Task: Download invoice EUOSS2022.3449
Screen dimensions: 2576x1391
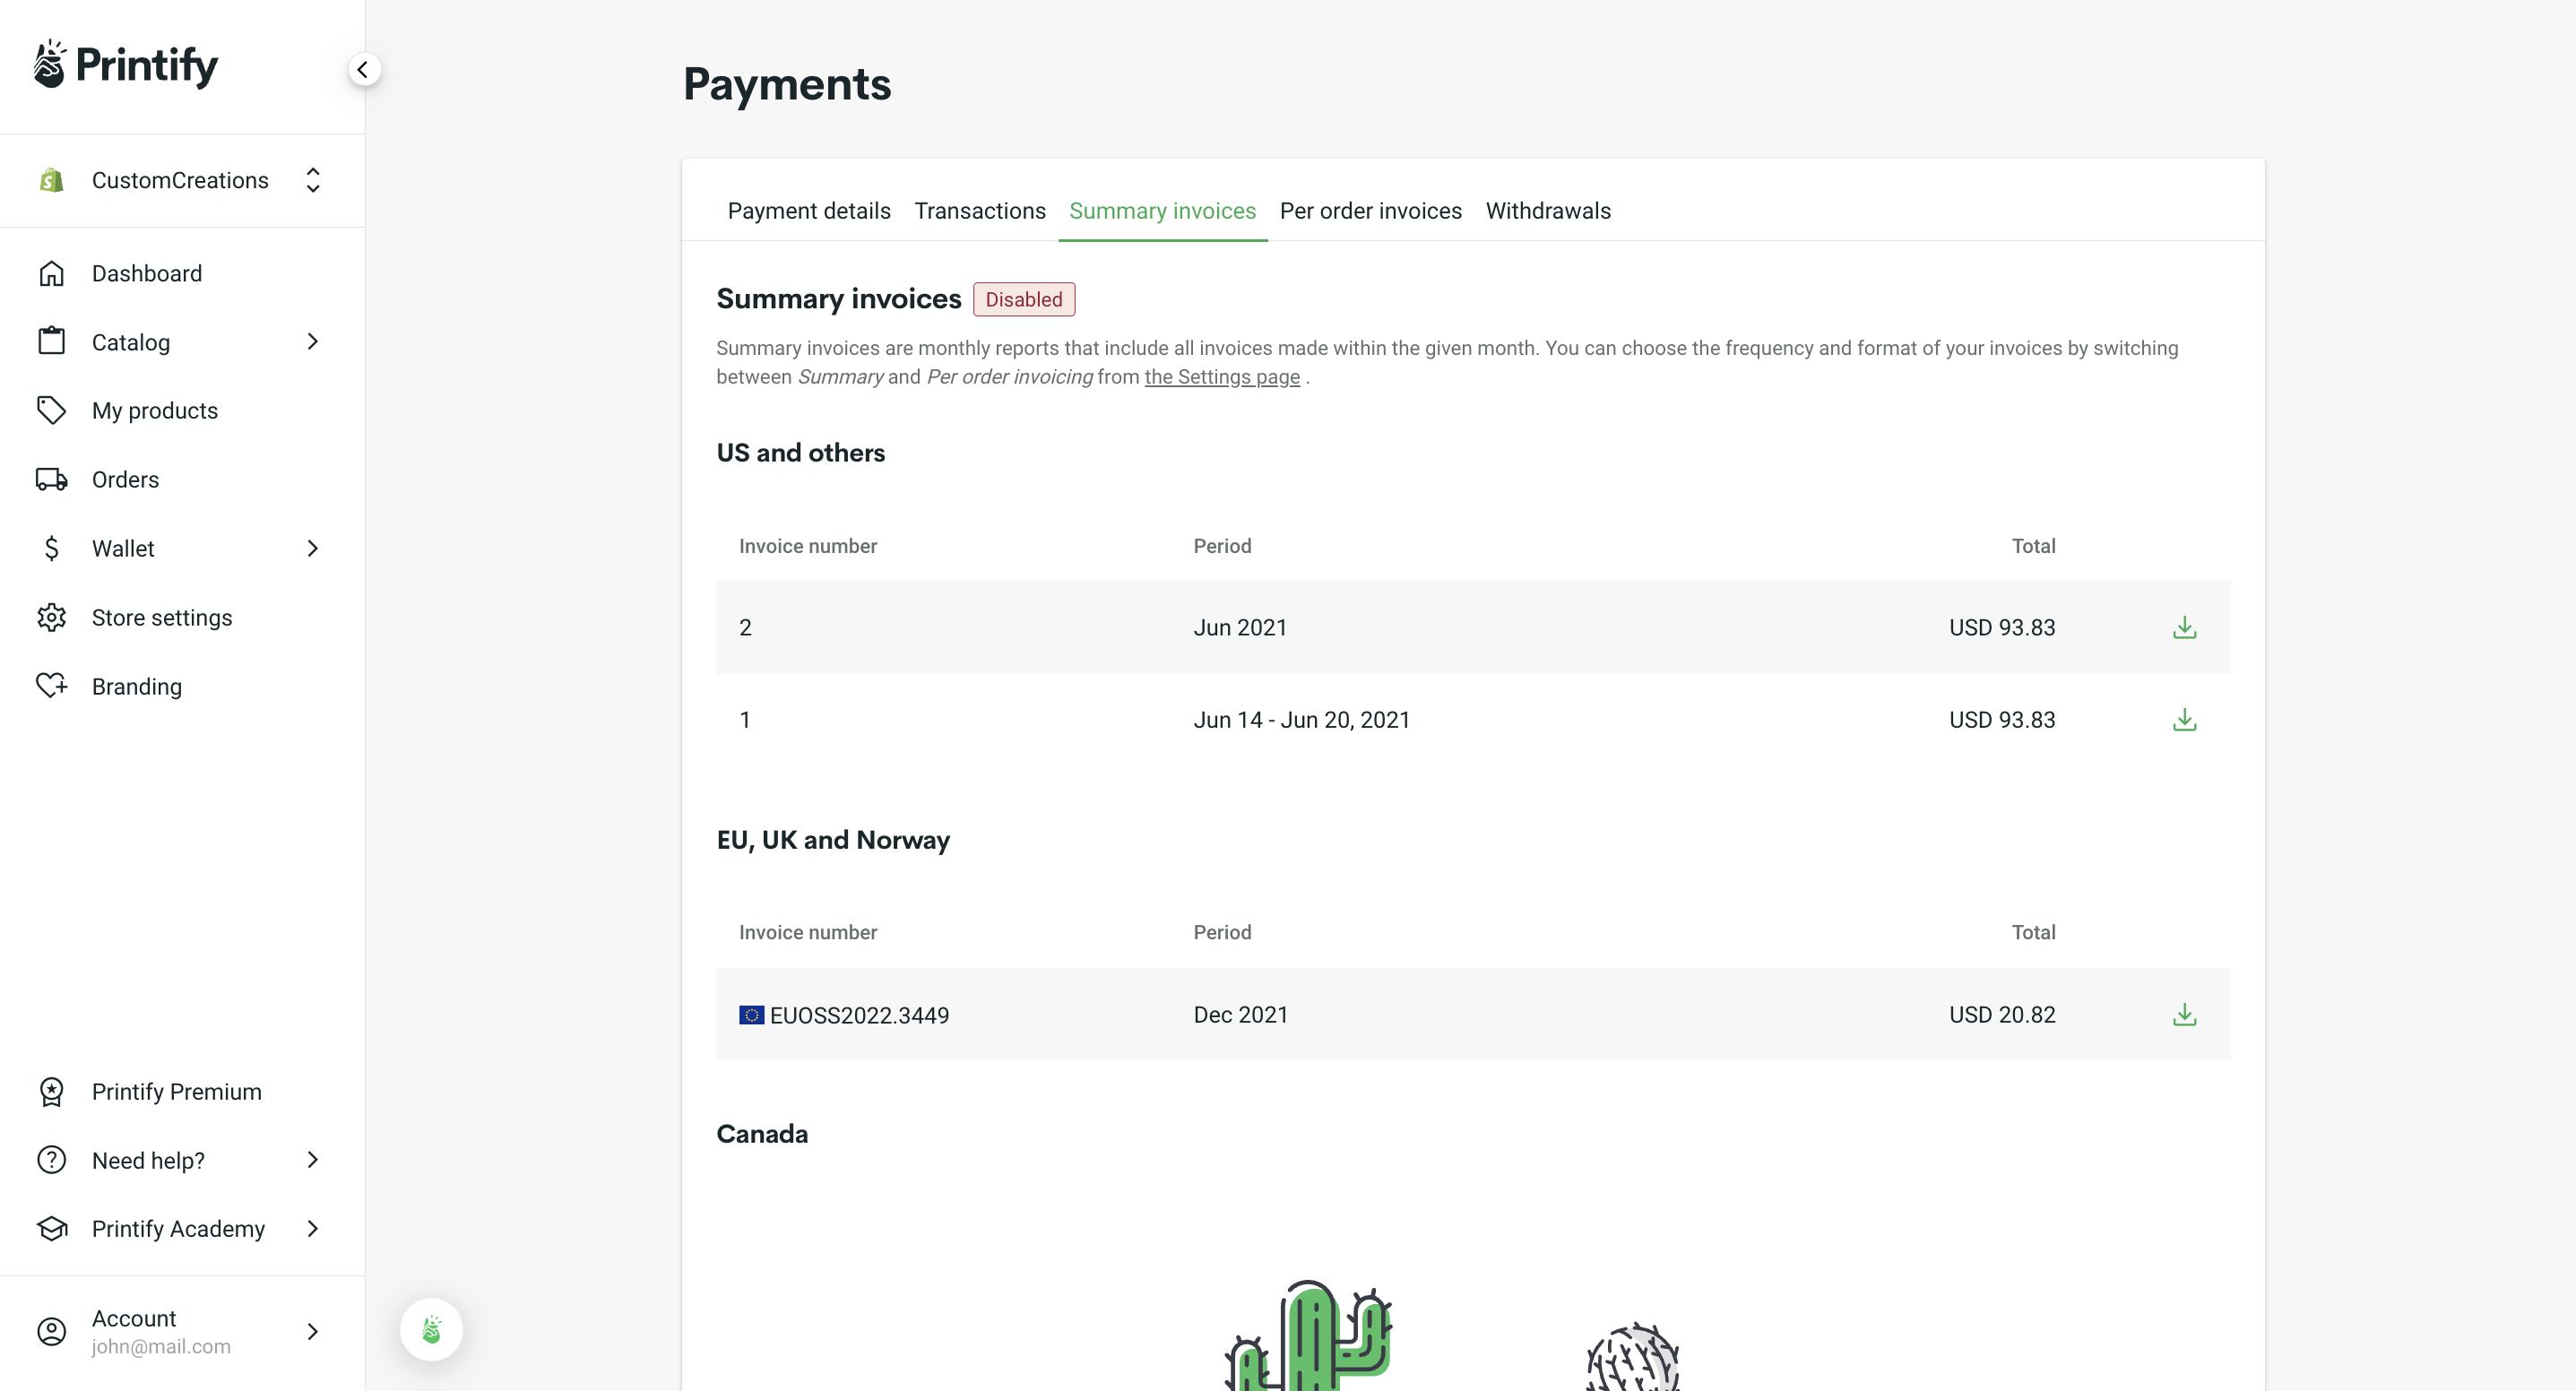Action: click(2185, 1014)
